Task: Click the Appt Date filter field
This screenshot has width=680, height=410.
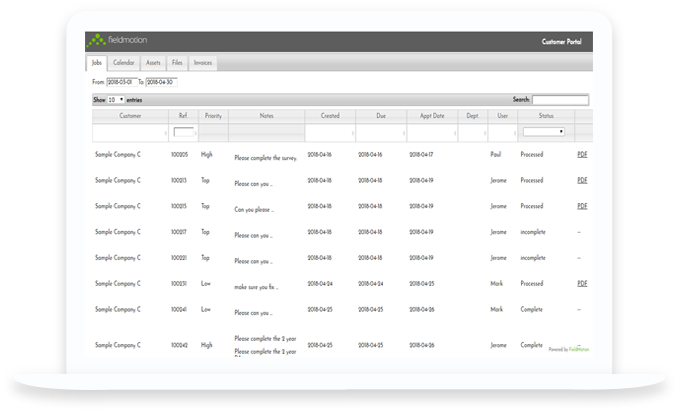Action: (432, 133)
